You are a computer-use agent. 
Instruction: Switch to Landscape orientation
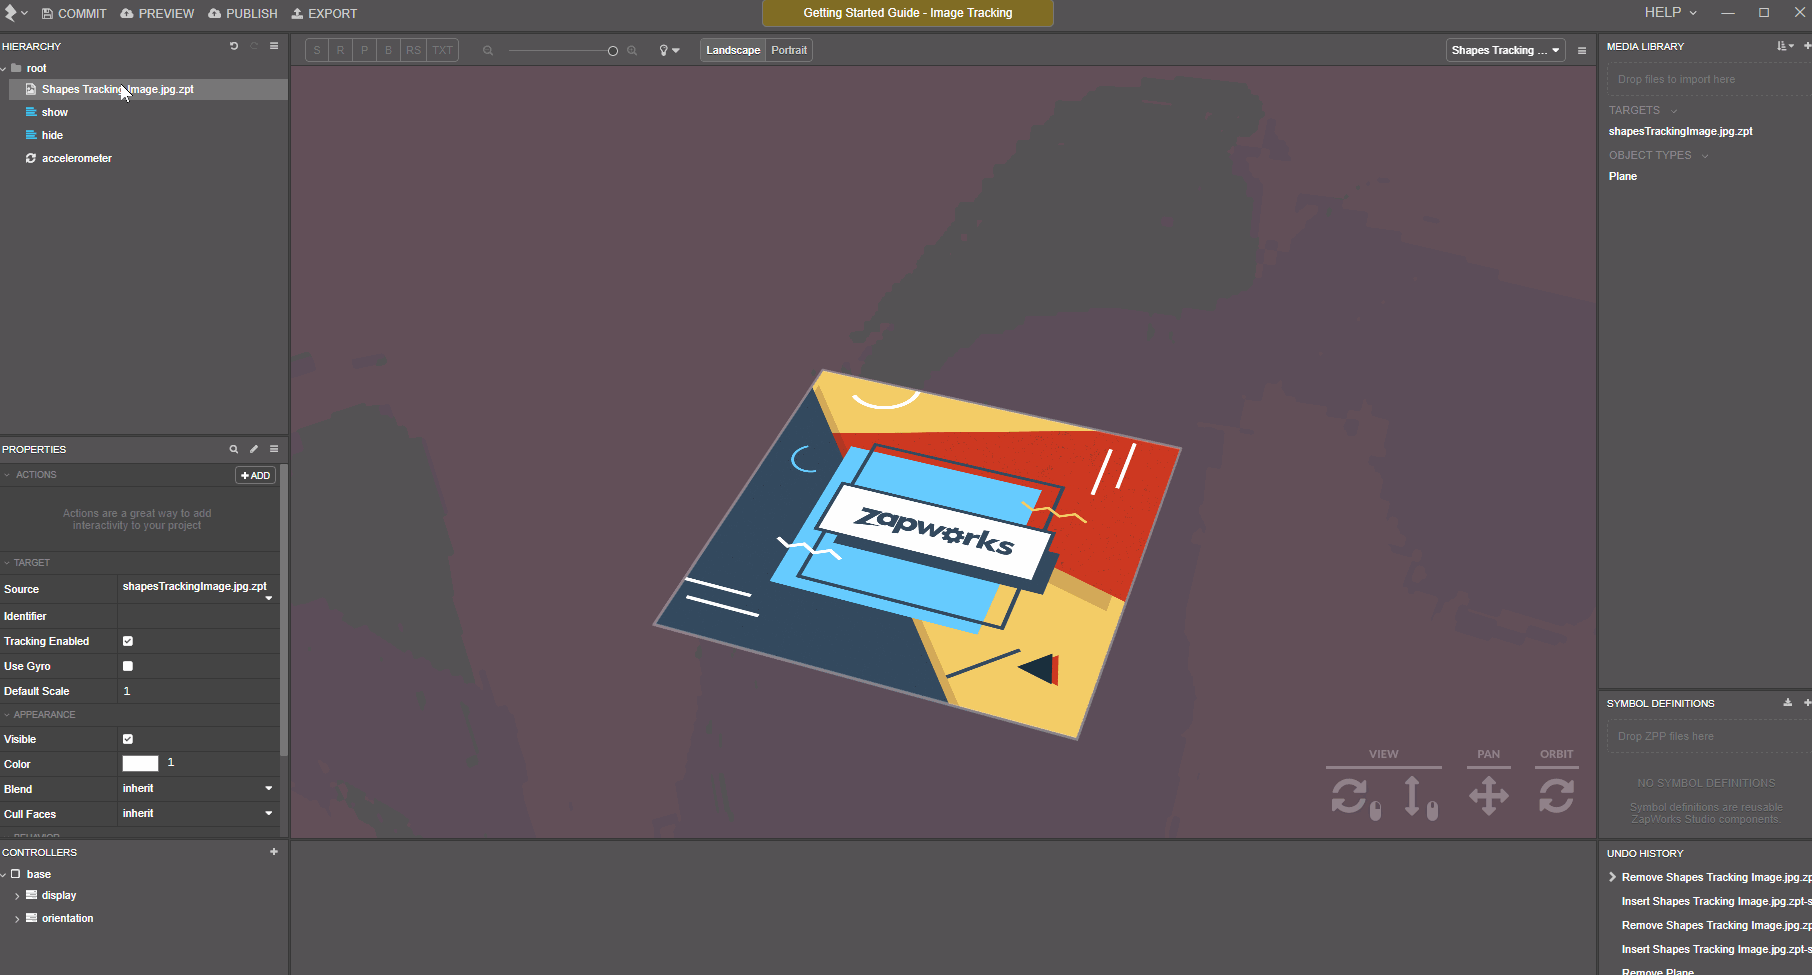pos(733,50)
